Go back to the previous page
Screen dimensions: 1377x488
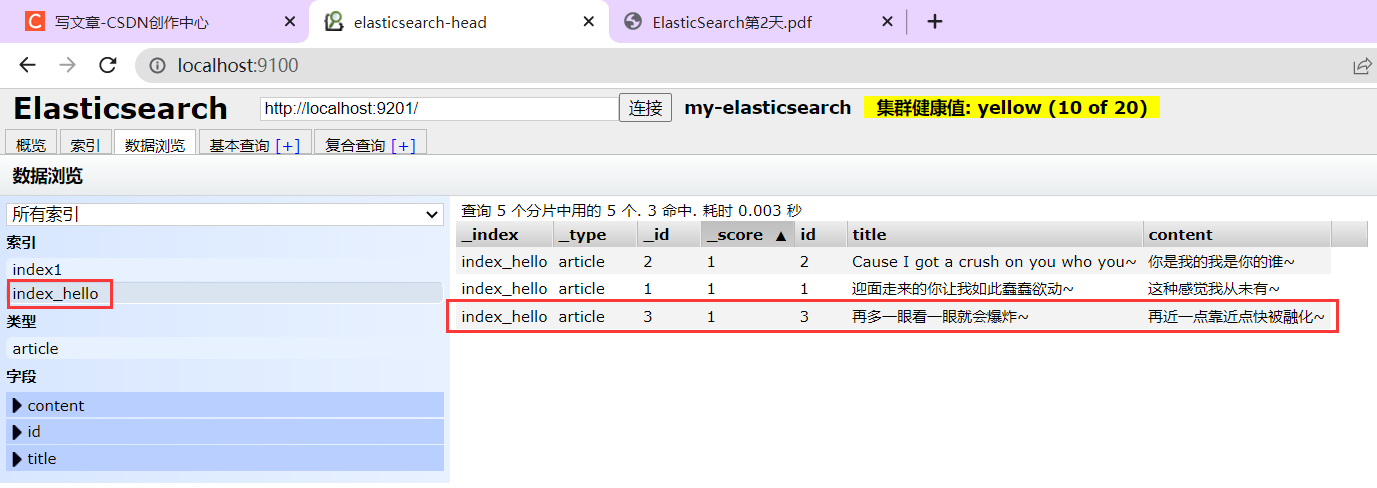point(27,65)
